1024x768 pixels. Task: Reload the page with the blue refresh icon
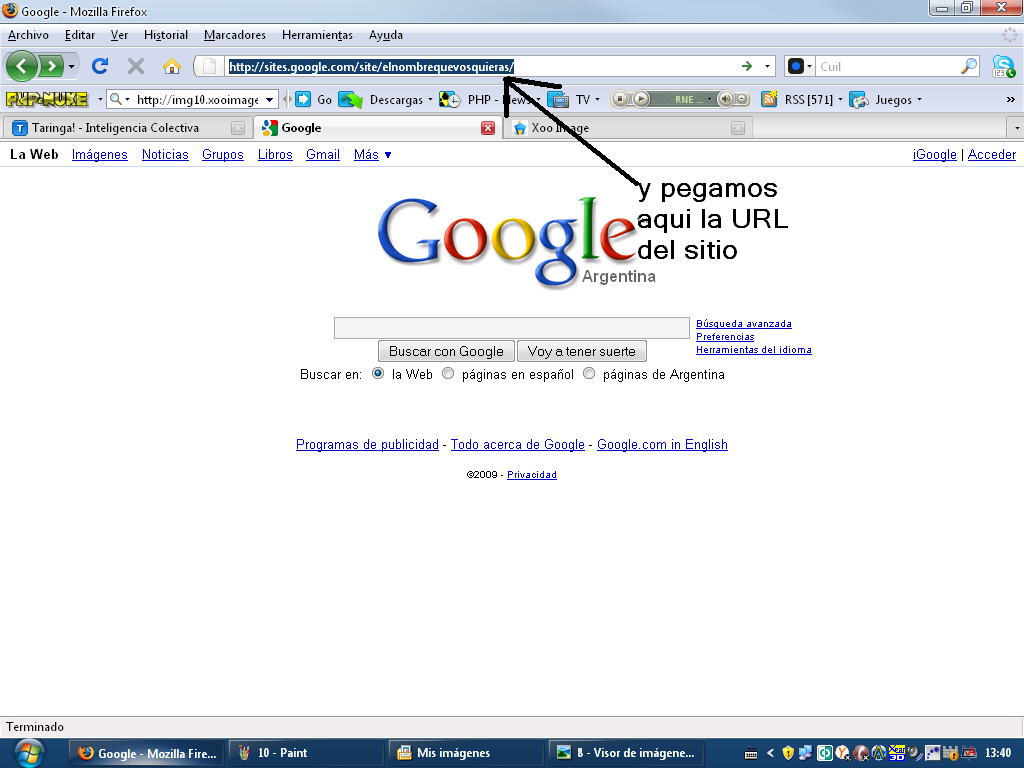100,66
